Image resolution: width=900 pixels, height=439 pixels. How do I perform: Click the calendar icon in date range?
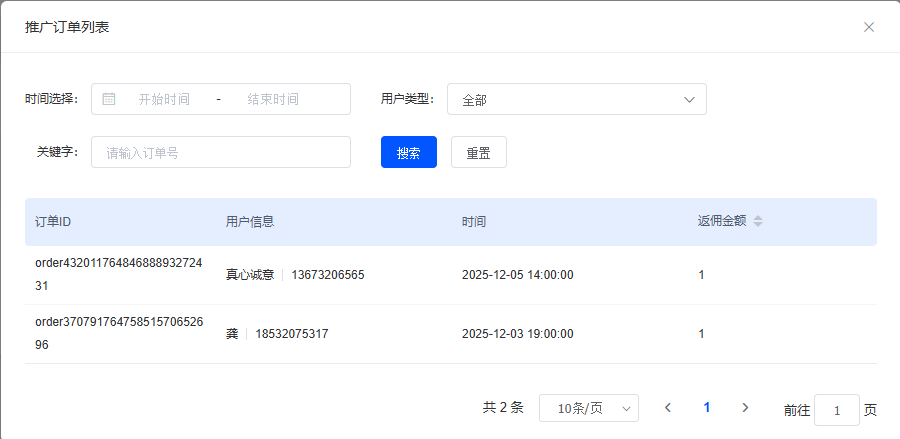coord(109,99)
